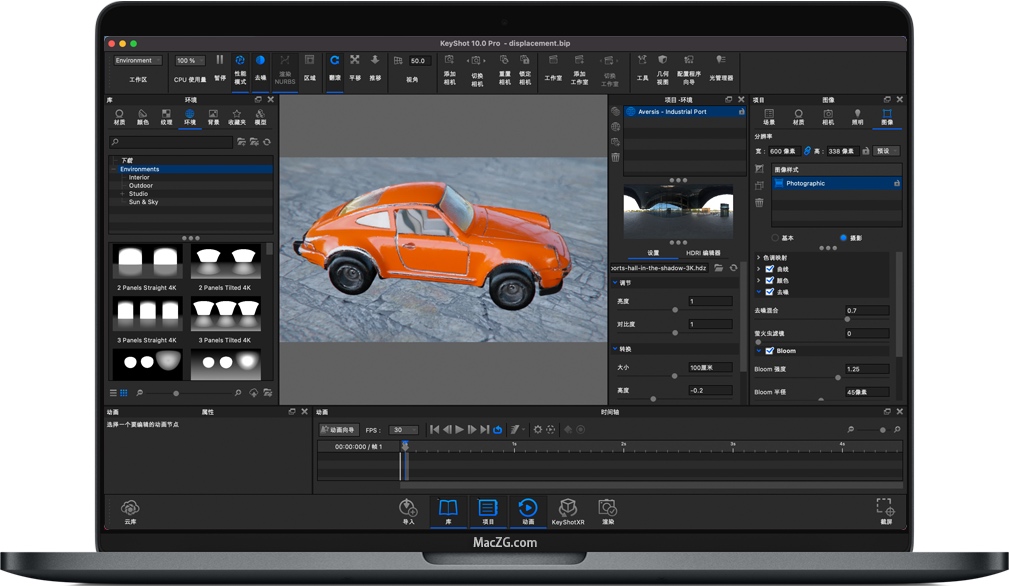Click the Import (导入) icon

pyautogui.click(x=408, y=509)
